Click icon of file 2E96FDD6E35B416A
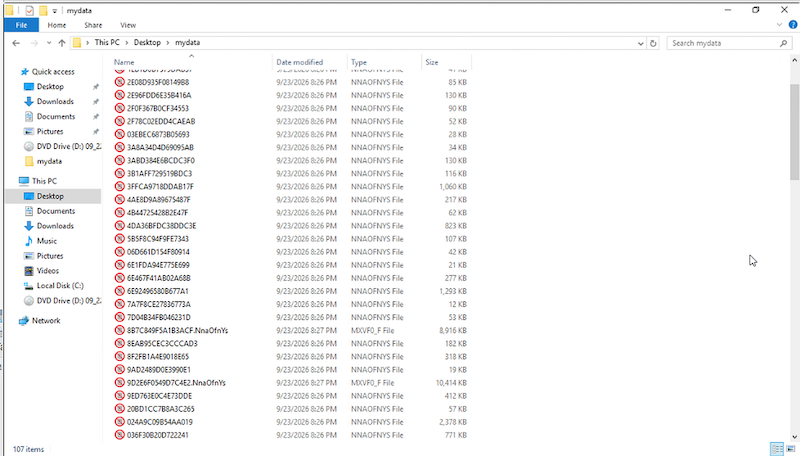 pos(119,95)
